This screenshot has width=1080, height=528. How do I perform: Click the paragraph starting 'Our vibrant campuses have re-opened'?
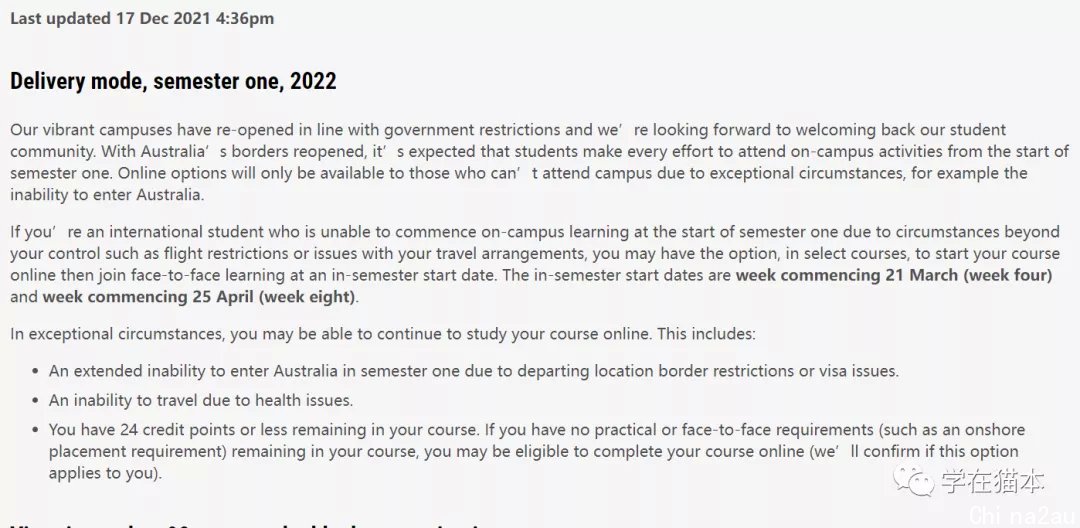click(539, 162)
